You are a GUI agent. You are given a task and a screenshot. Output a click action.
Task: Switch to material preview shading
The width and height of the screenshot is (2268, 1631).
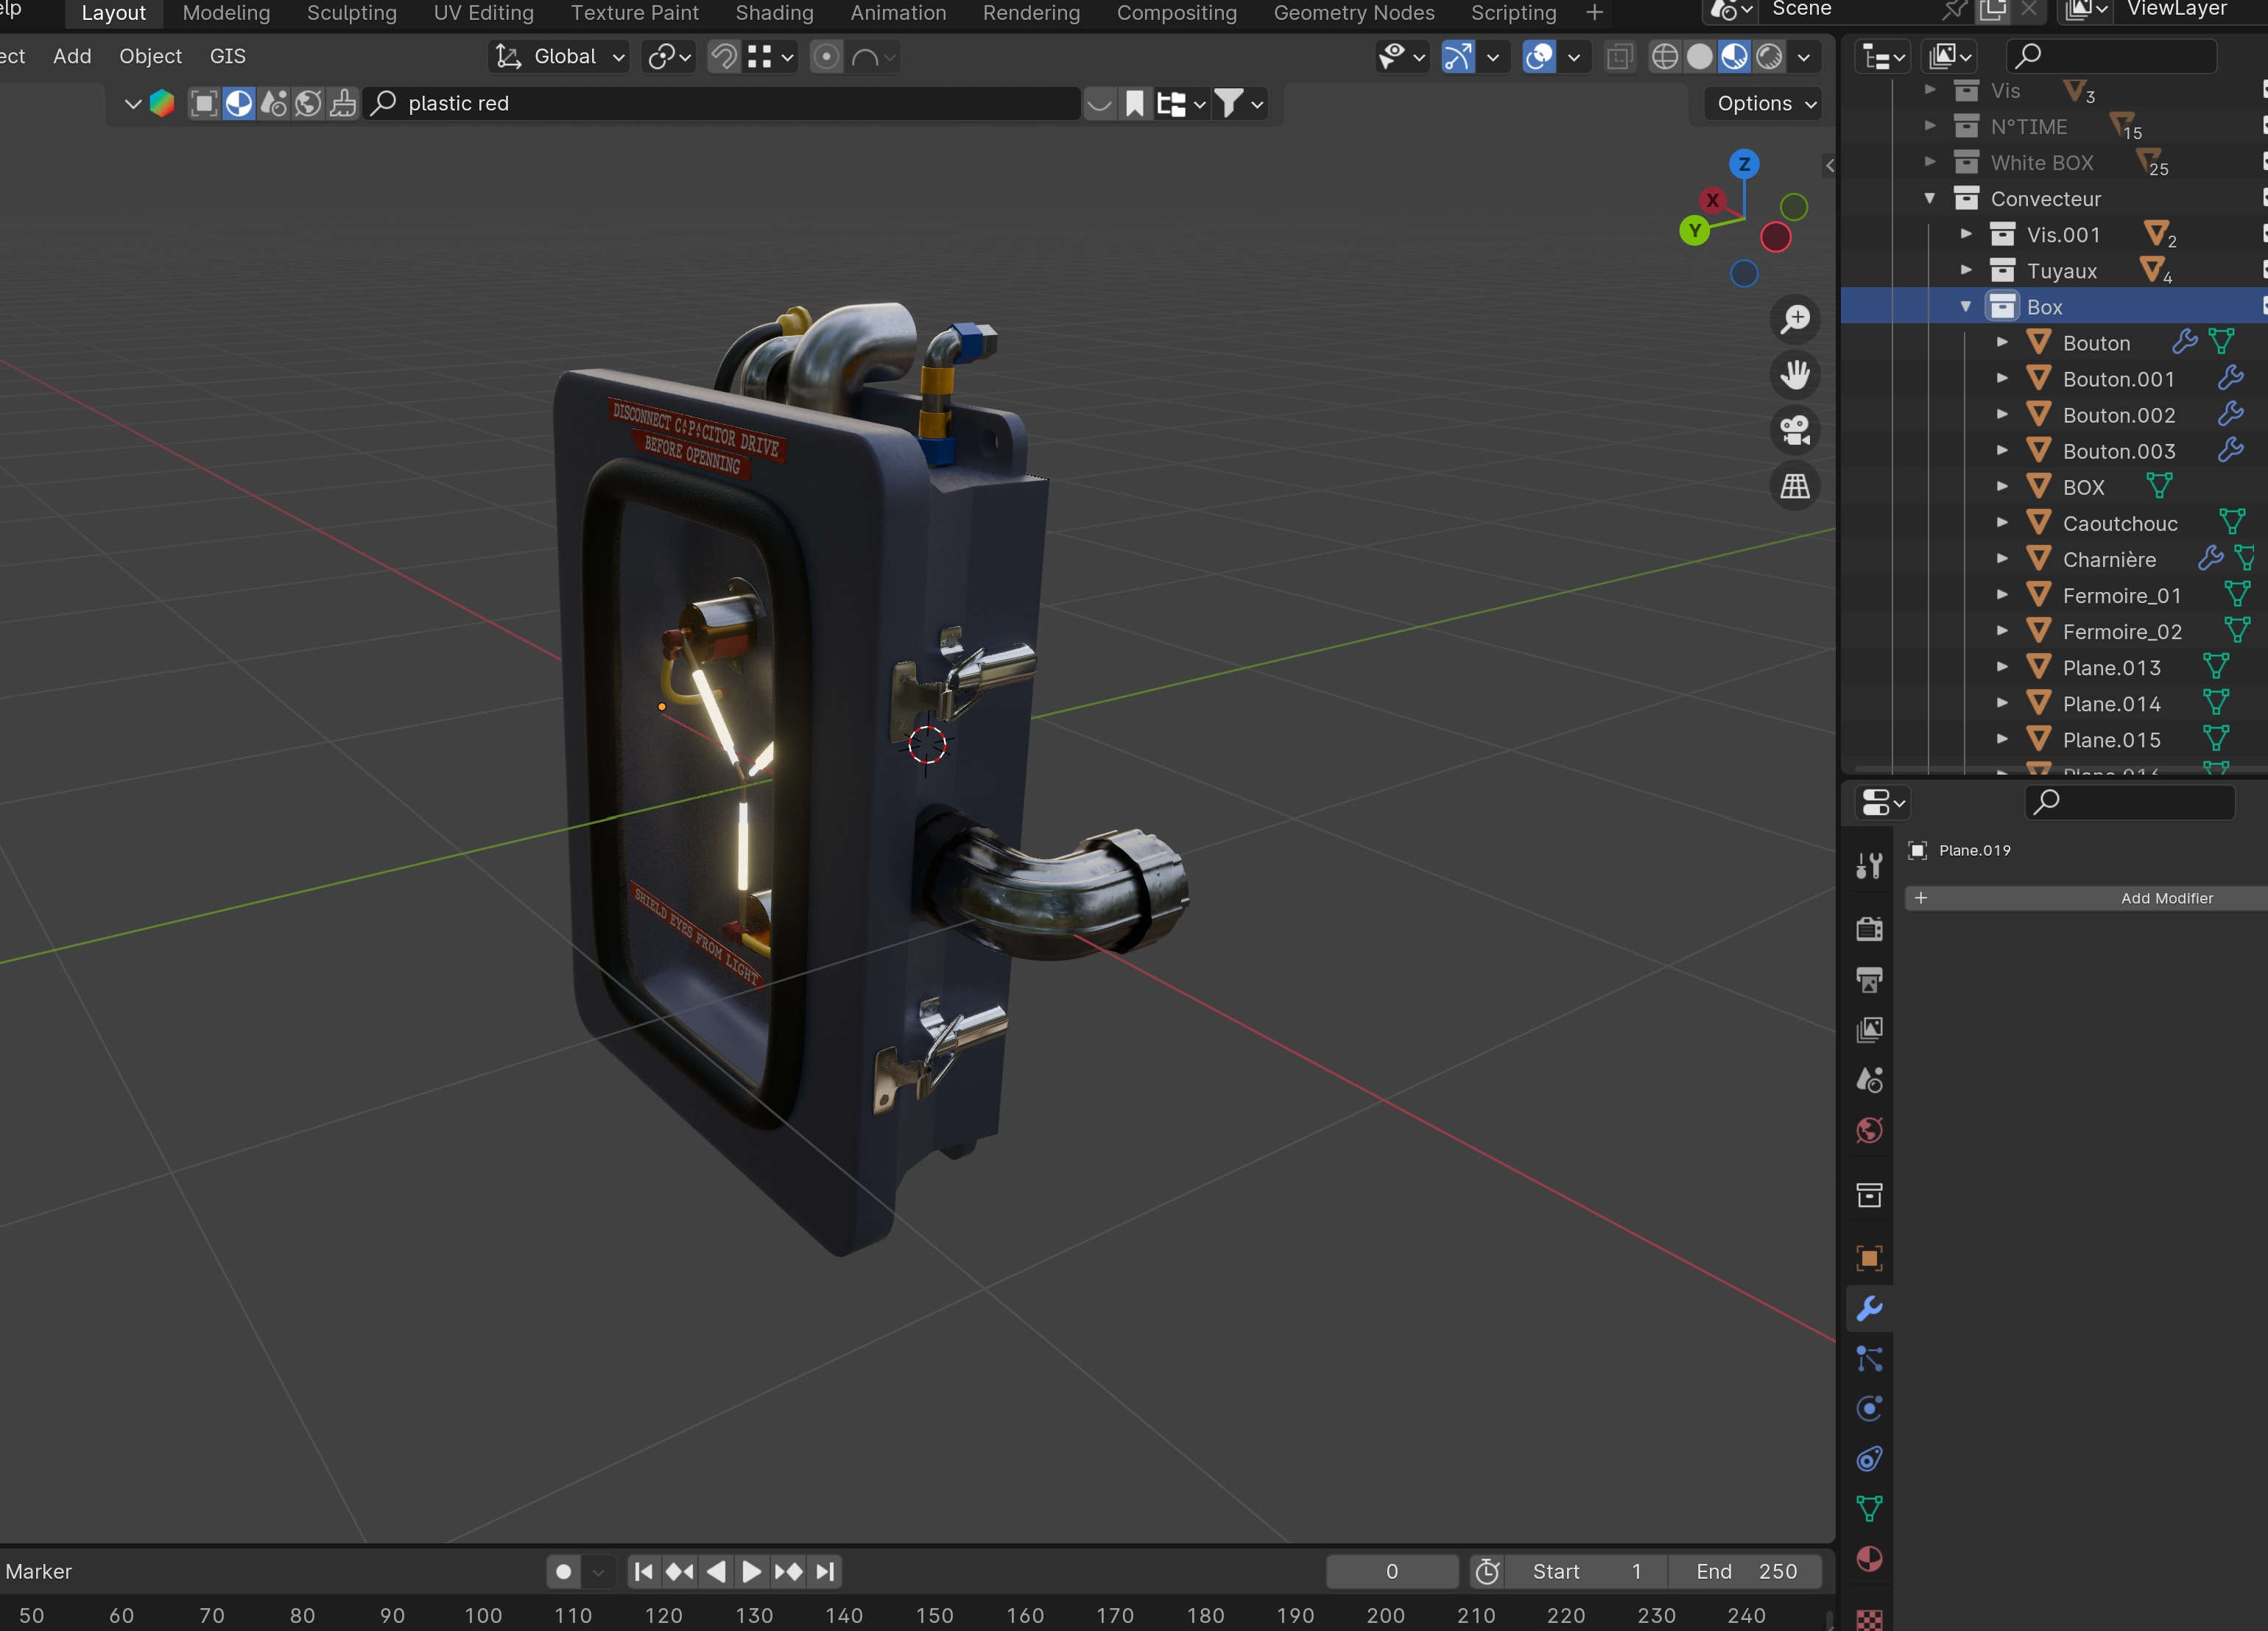point(1734,56)
